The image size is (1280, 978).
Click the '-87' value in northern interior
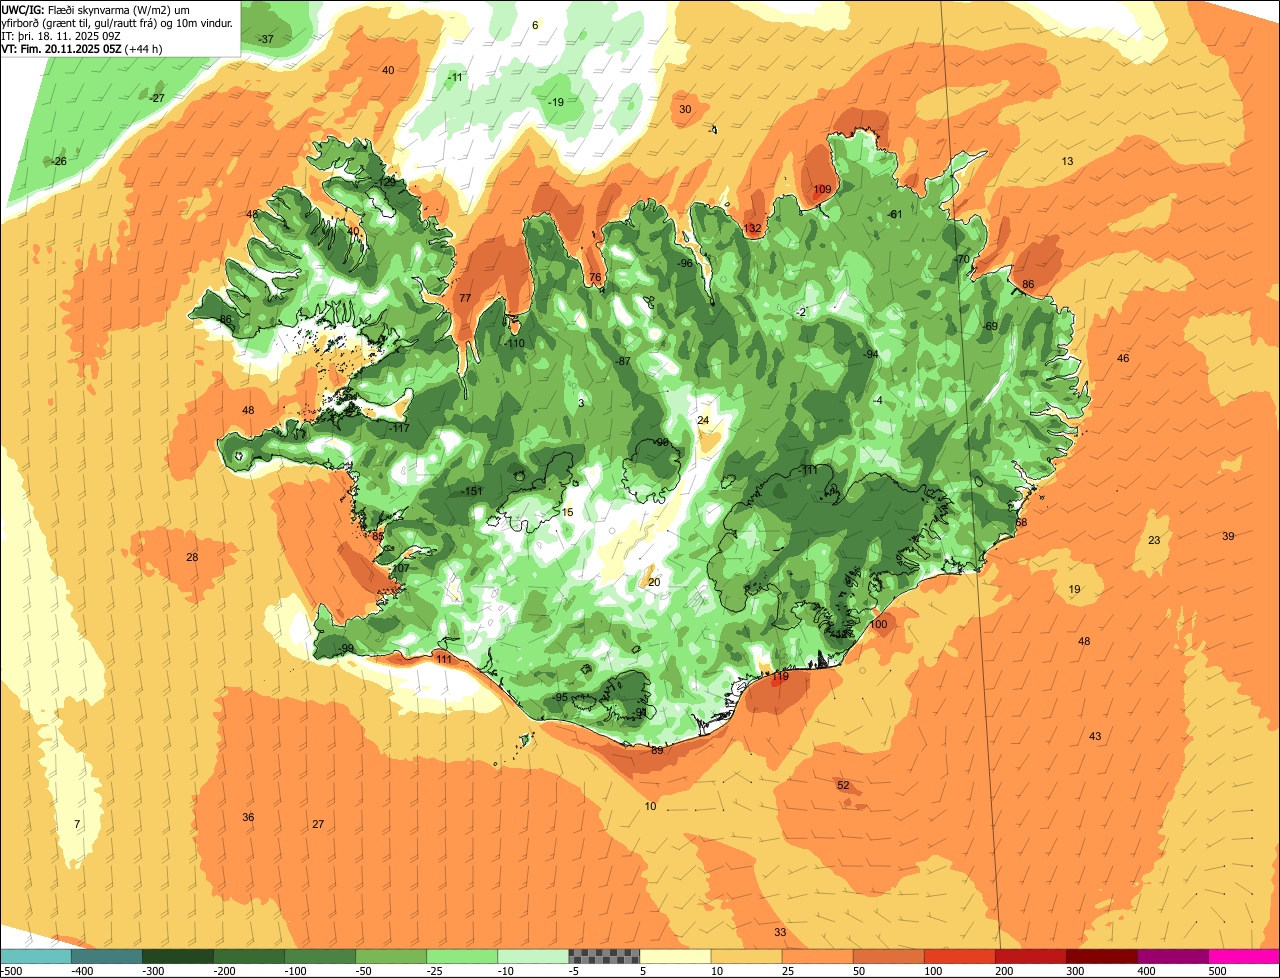[x=623, y=362]
